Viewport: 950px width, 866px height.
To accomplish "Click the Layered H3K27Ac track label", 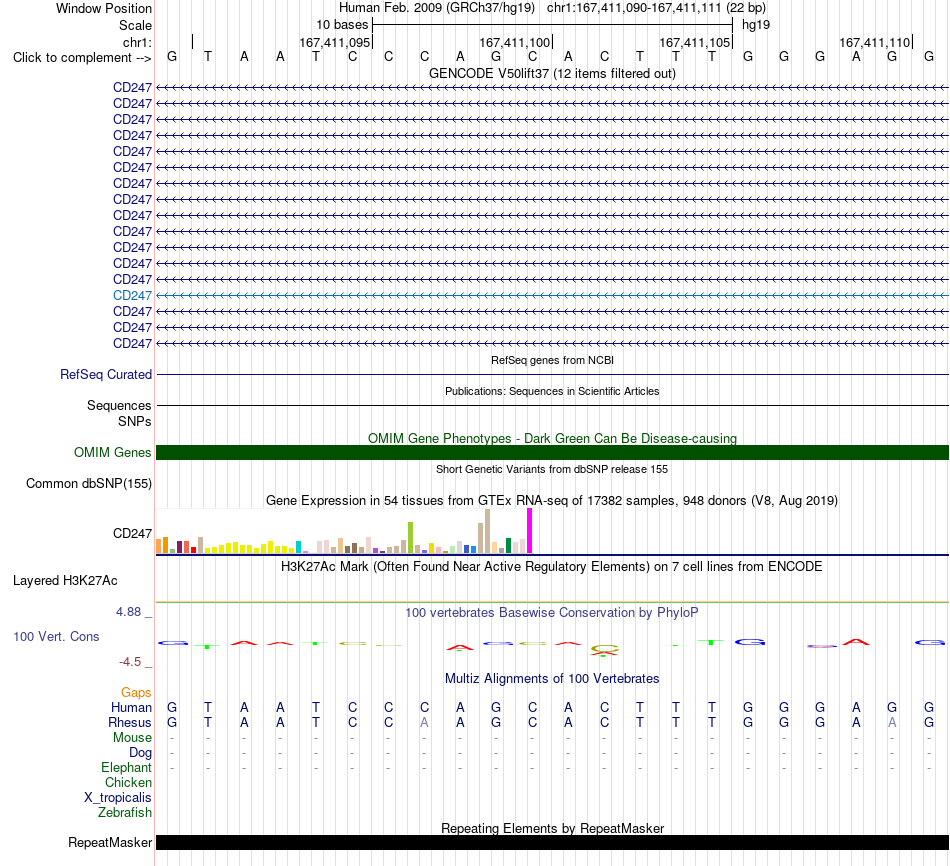I will pyautogui.click(x=65, y=581).
